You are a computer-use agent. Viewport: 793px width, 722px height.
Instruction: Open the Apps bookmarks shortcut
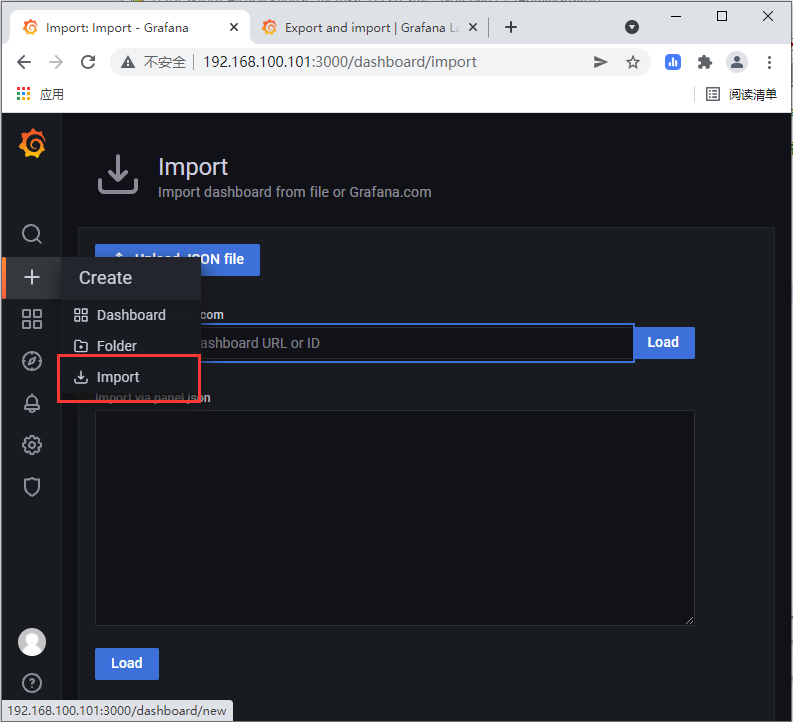40,94
